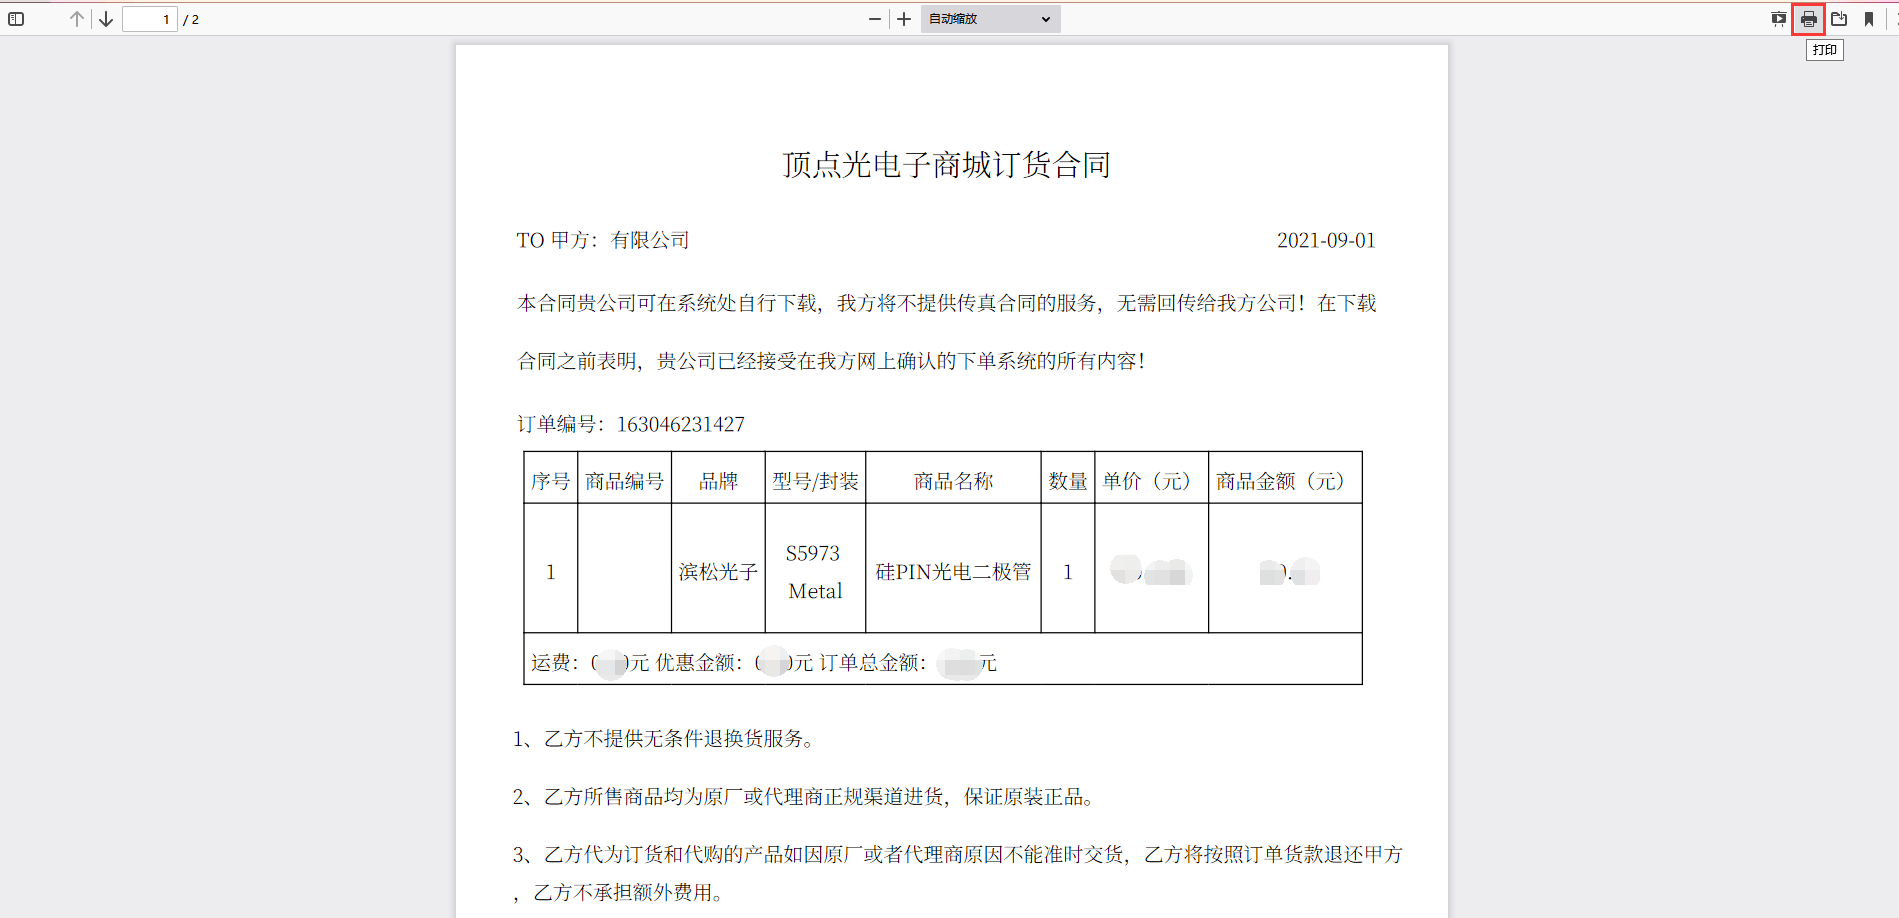The height and width of the screenshot is (918, 1899).
Task: Click the 单价（元） column header
Action: pos(1150,481)
